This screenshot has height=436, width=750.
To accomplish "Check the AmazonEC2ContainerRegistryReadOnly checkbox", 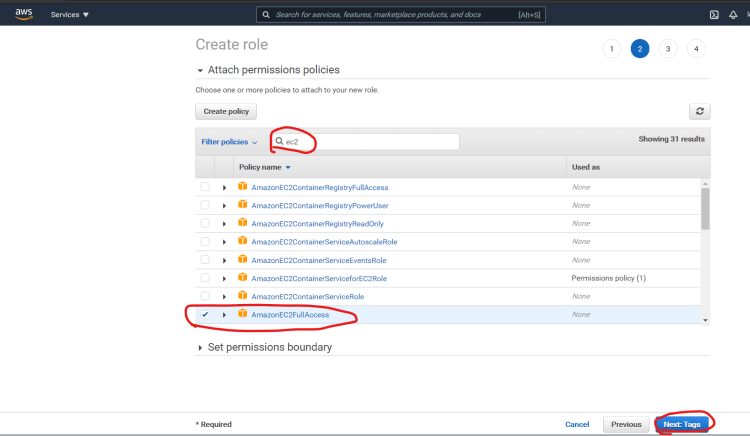I will pos(205,223).
